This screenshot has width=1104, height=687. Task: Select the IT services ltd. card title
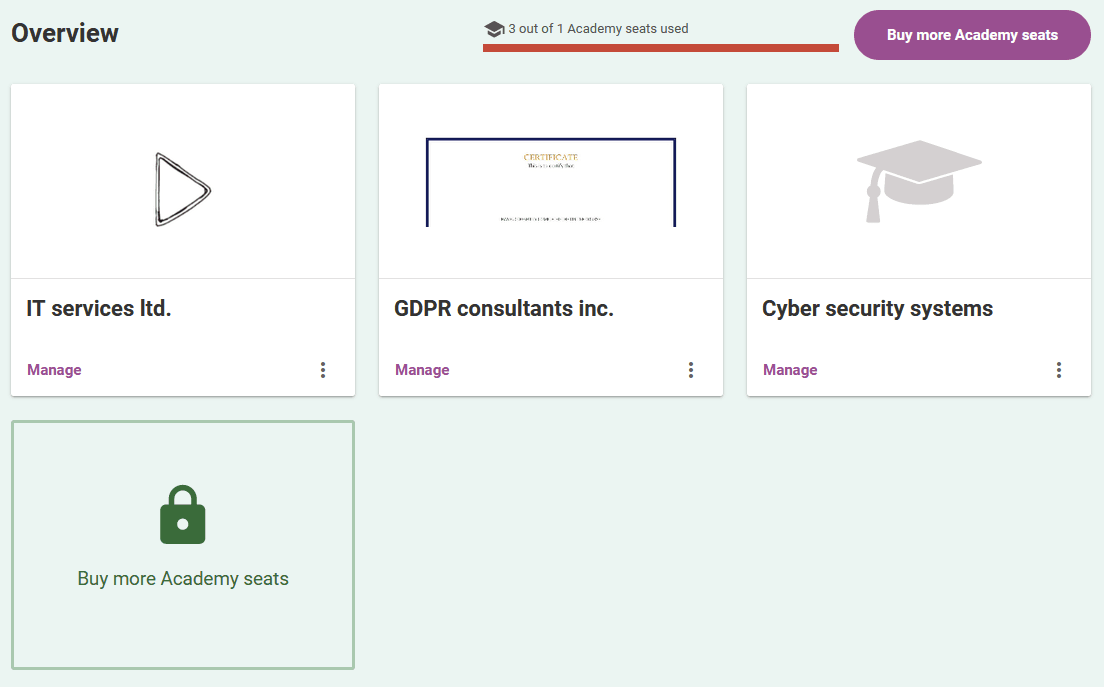(99, 309)
